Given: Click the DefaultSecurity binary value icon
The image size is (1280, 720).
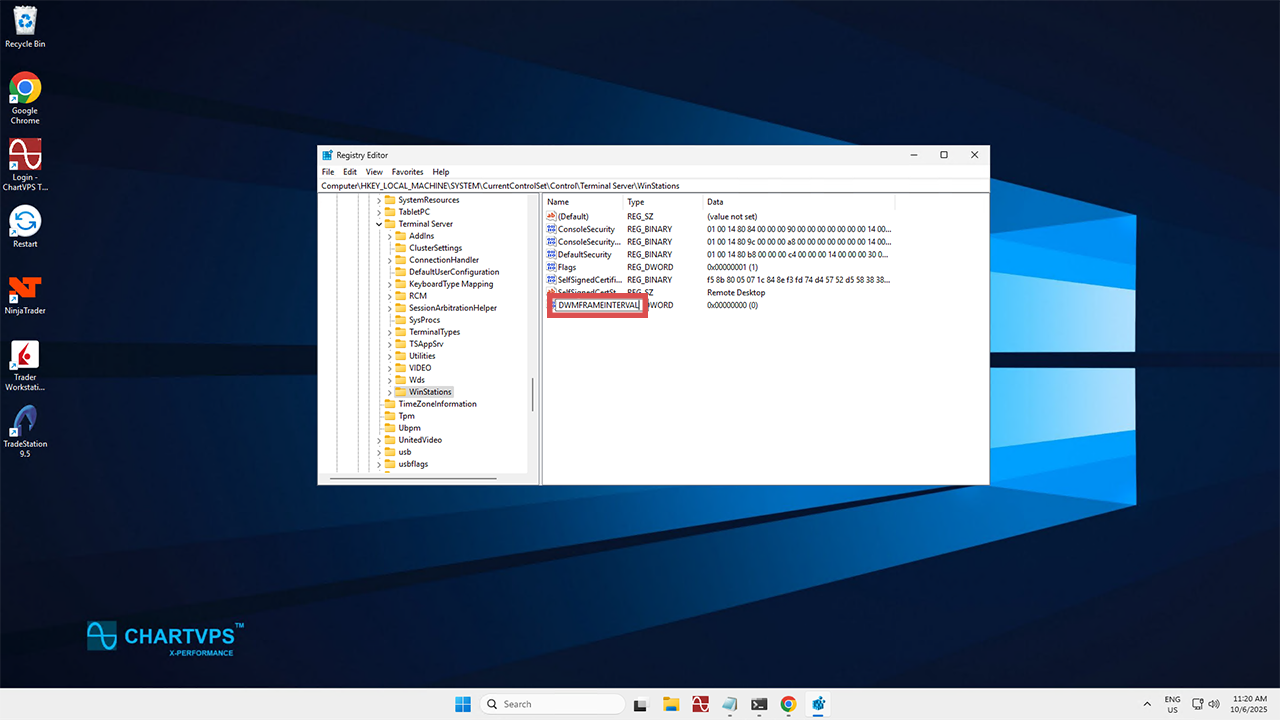Looking at the screenshot, I should (x=551, y=254).
